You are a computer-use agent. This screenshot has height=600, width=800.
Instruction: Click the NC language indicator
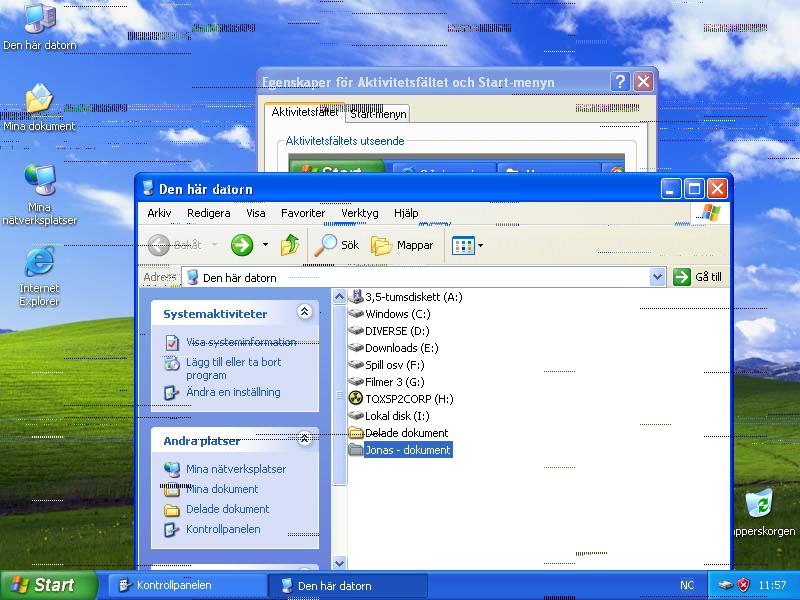(687, 585)
